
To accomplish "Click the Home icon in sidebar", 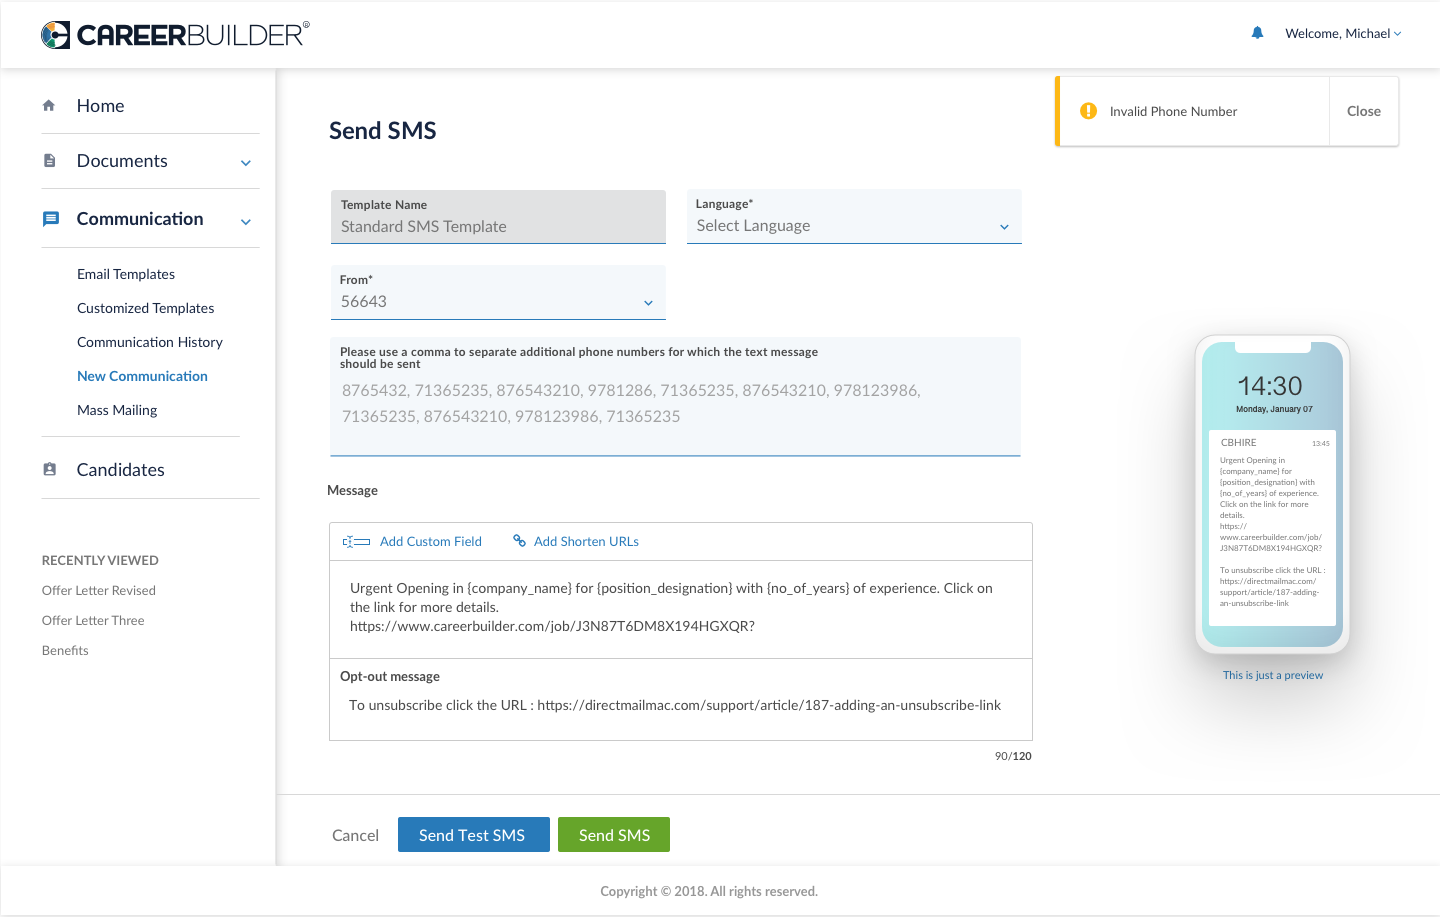I will 49,106.
